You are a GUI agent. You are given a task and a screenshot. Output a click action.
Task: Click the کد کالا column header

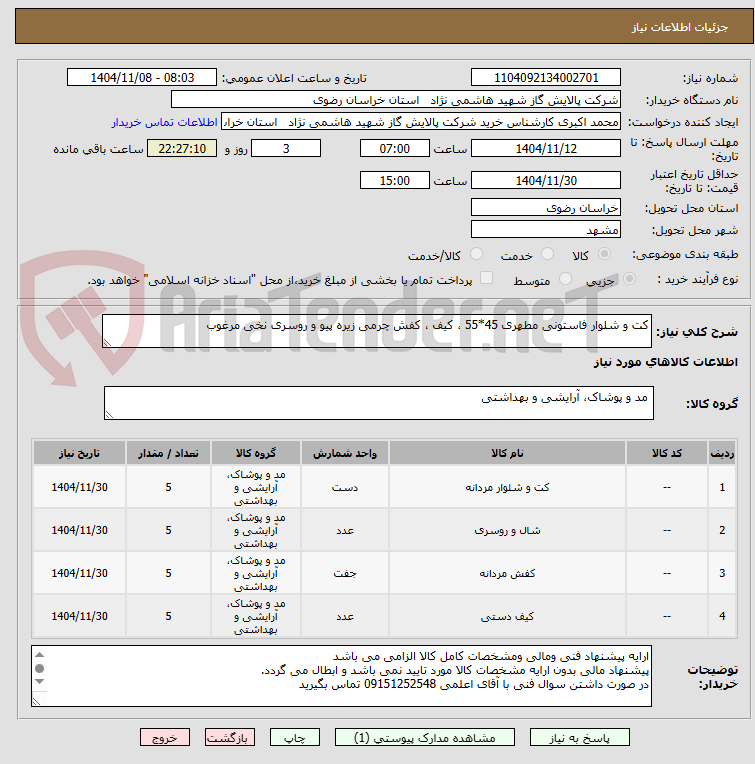coord(666,453)
